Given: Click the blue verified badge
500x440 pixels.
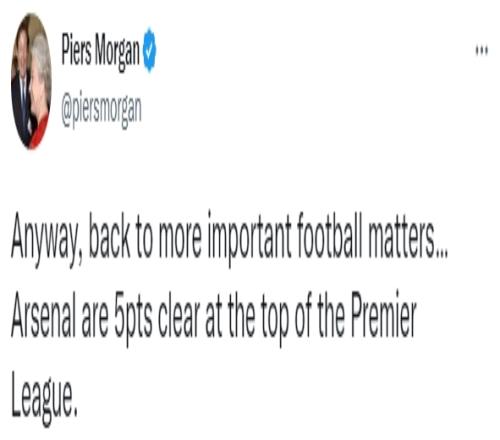Looking at the screenshot, I should click(x=149, y=50).
